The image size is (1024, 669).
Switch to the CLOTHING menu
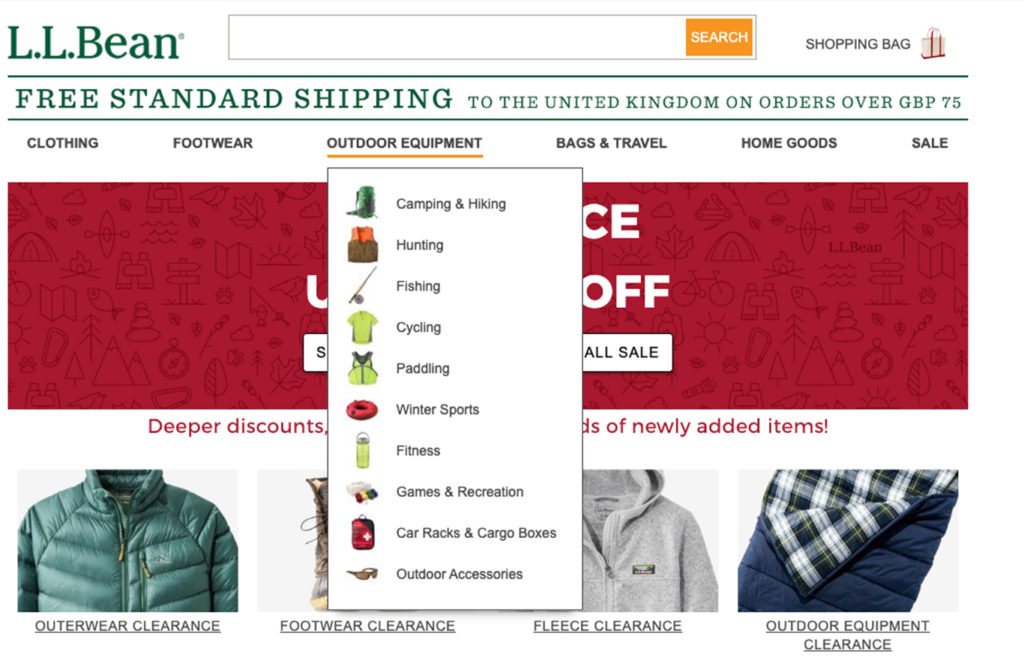[x=62, y=143]
